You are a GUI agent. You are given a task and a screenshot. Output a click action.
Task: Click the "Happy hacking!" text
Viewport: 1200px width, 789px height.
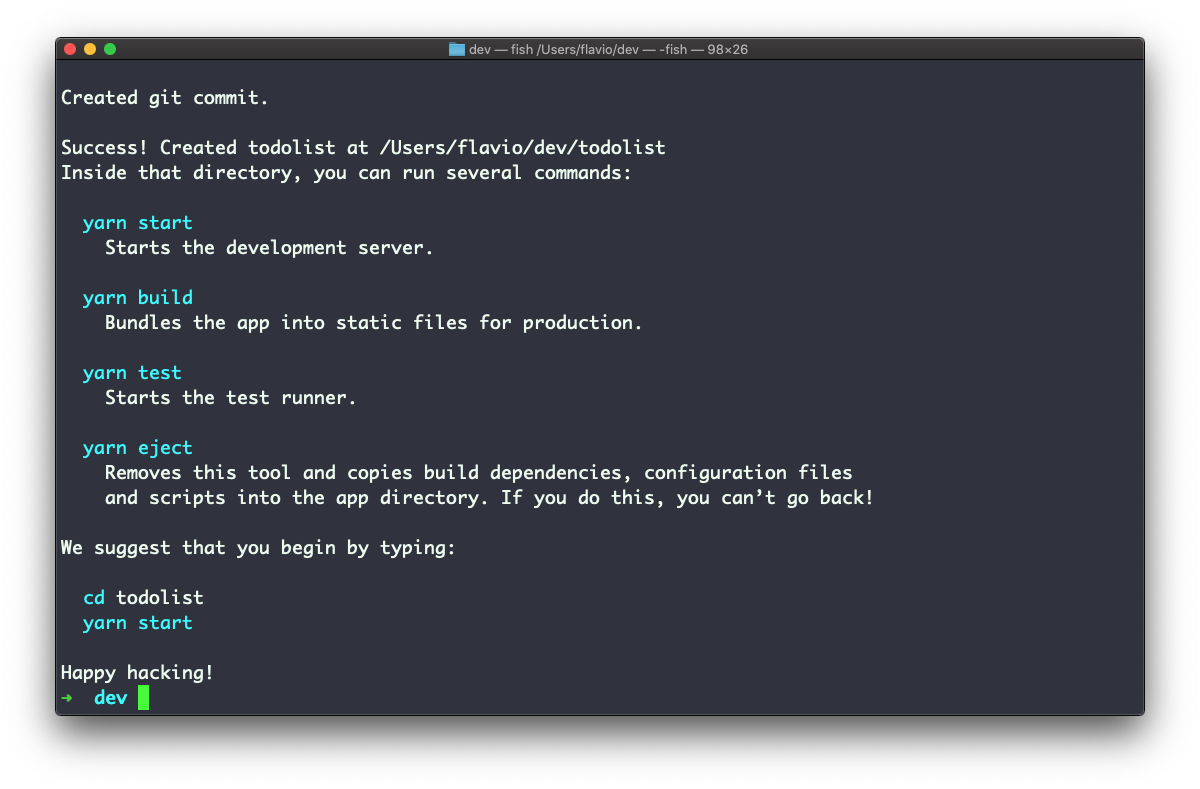click(x=137, y=672)
